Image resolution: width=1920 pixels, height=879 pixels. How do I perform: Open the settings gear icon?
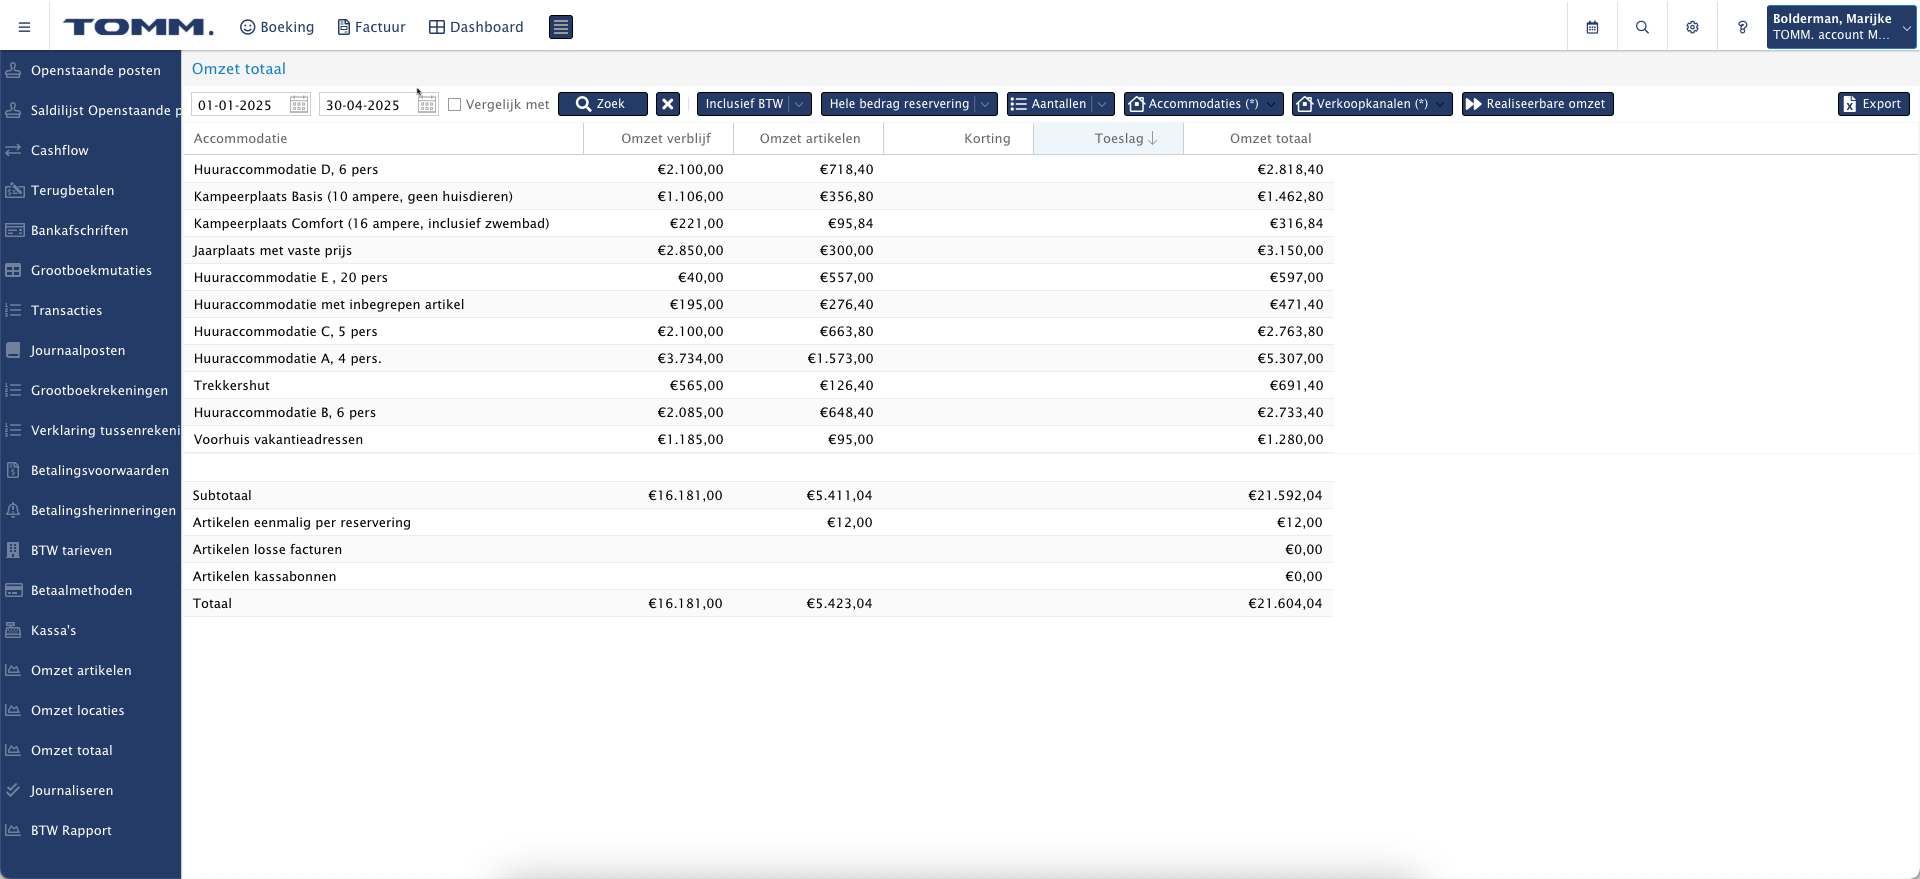[x=1692, y=27]
